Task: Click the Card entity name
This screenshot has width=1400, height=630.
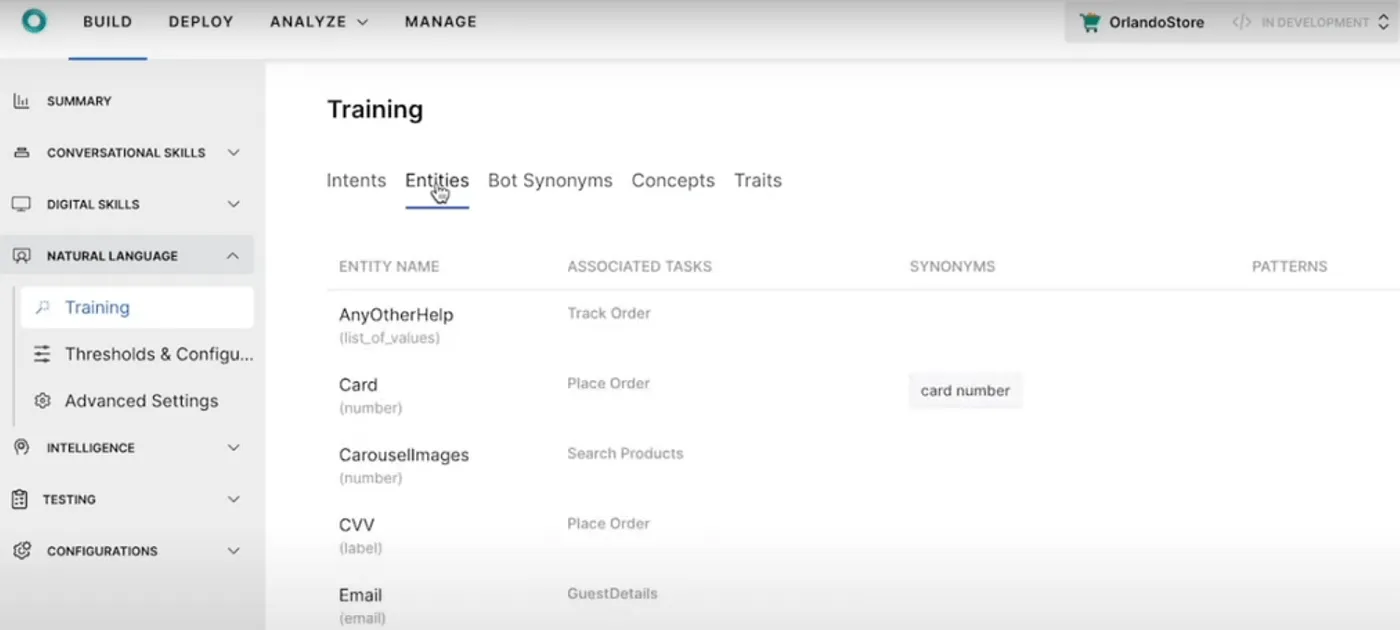Action: [x=358, y=385]
